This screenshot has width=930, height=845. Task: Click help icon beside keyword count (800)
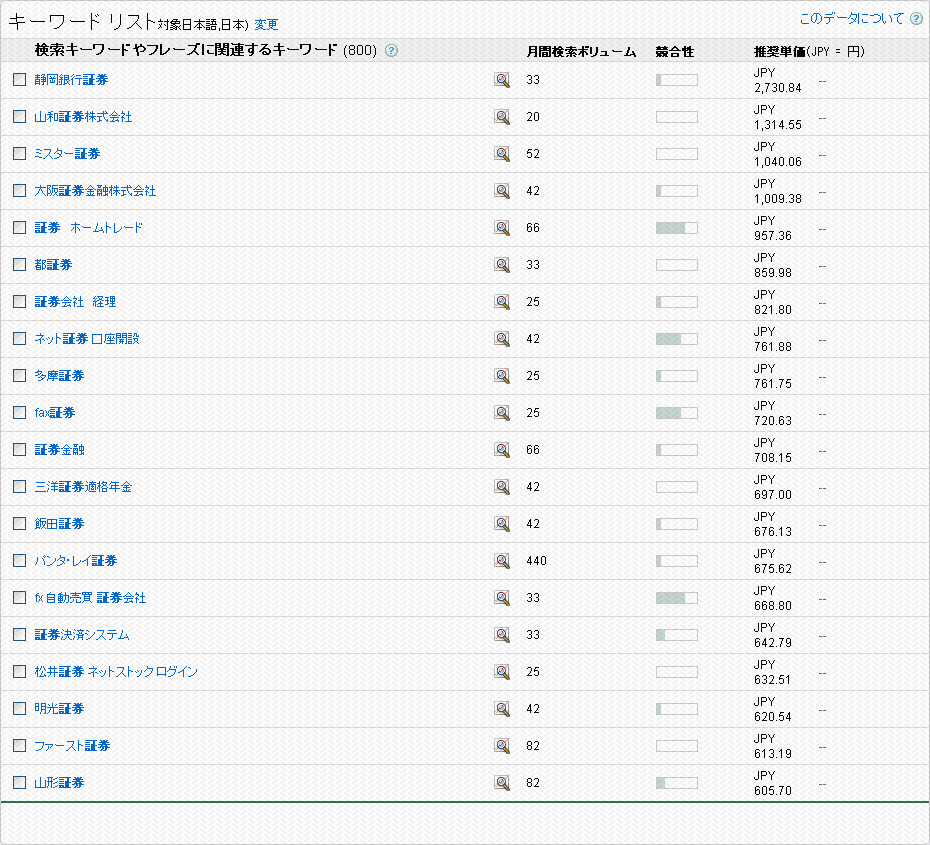[x=391, y=51]
